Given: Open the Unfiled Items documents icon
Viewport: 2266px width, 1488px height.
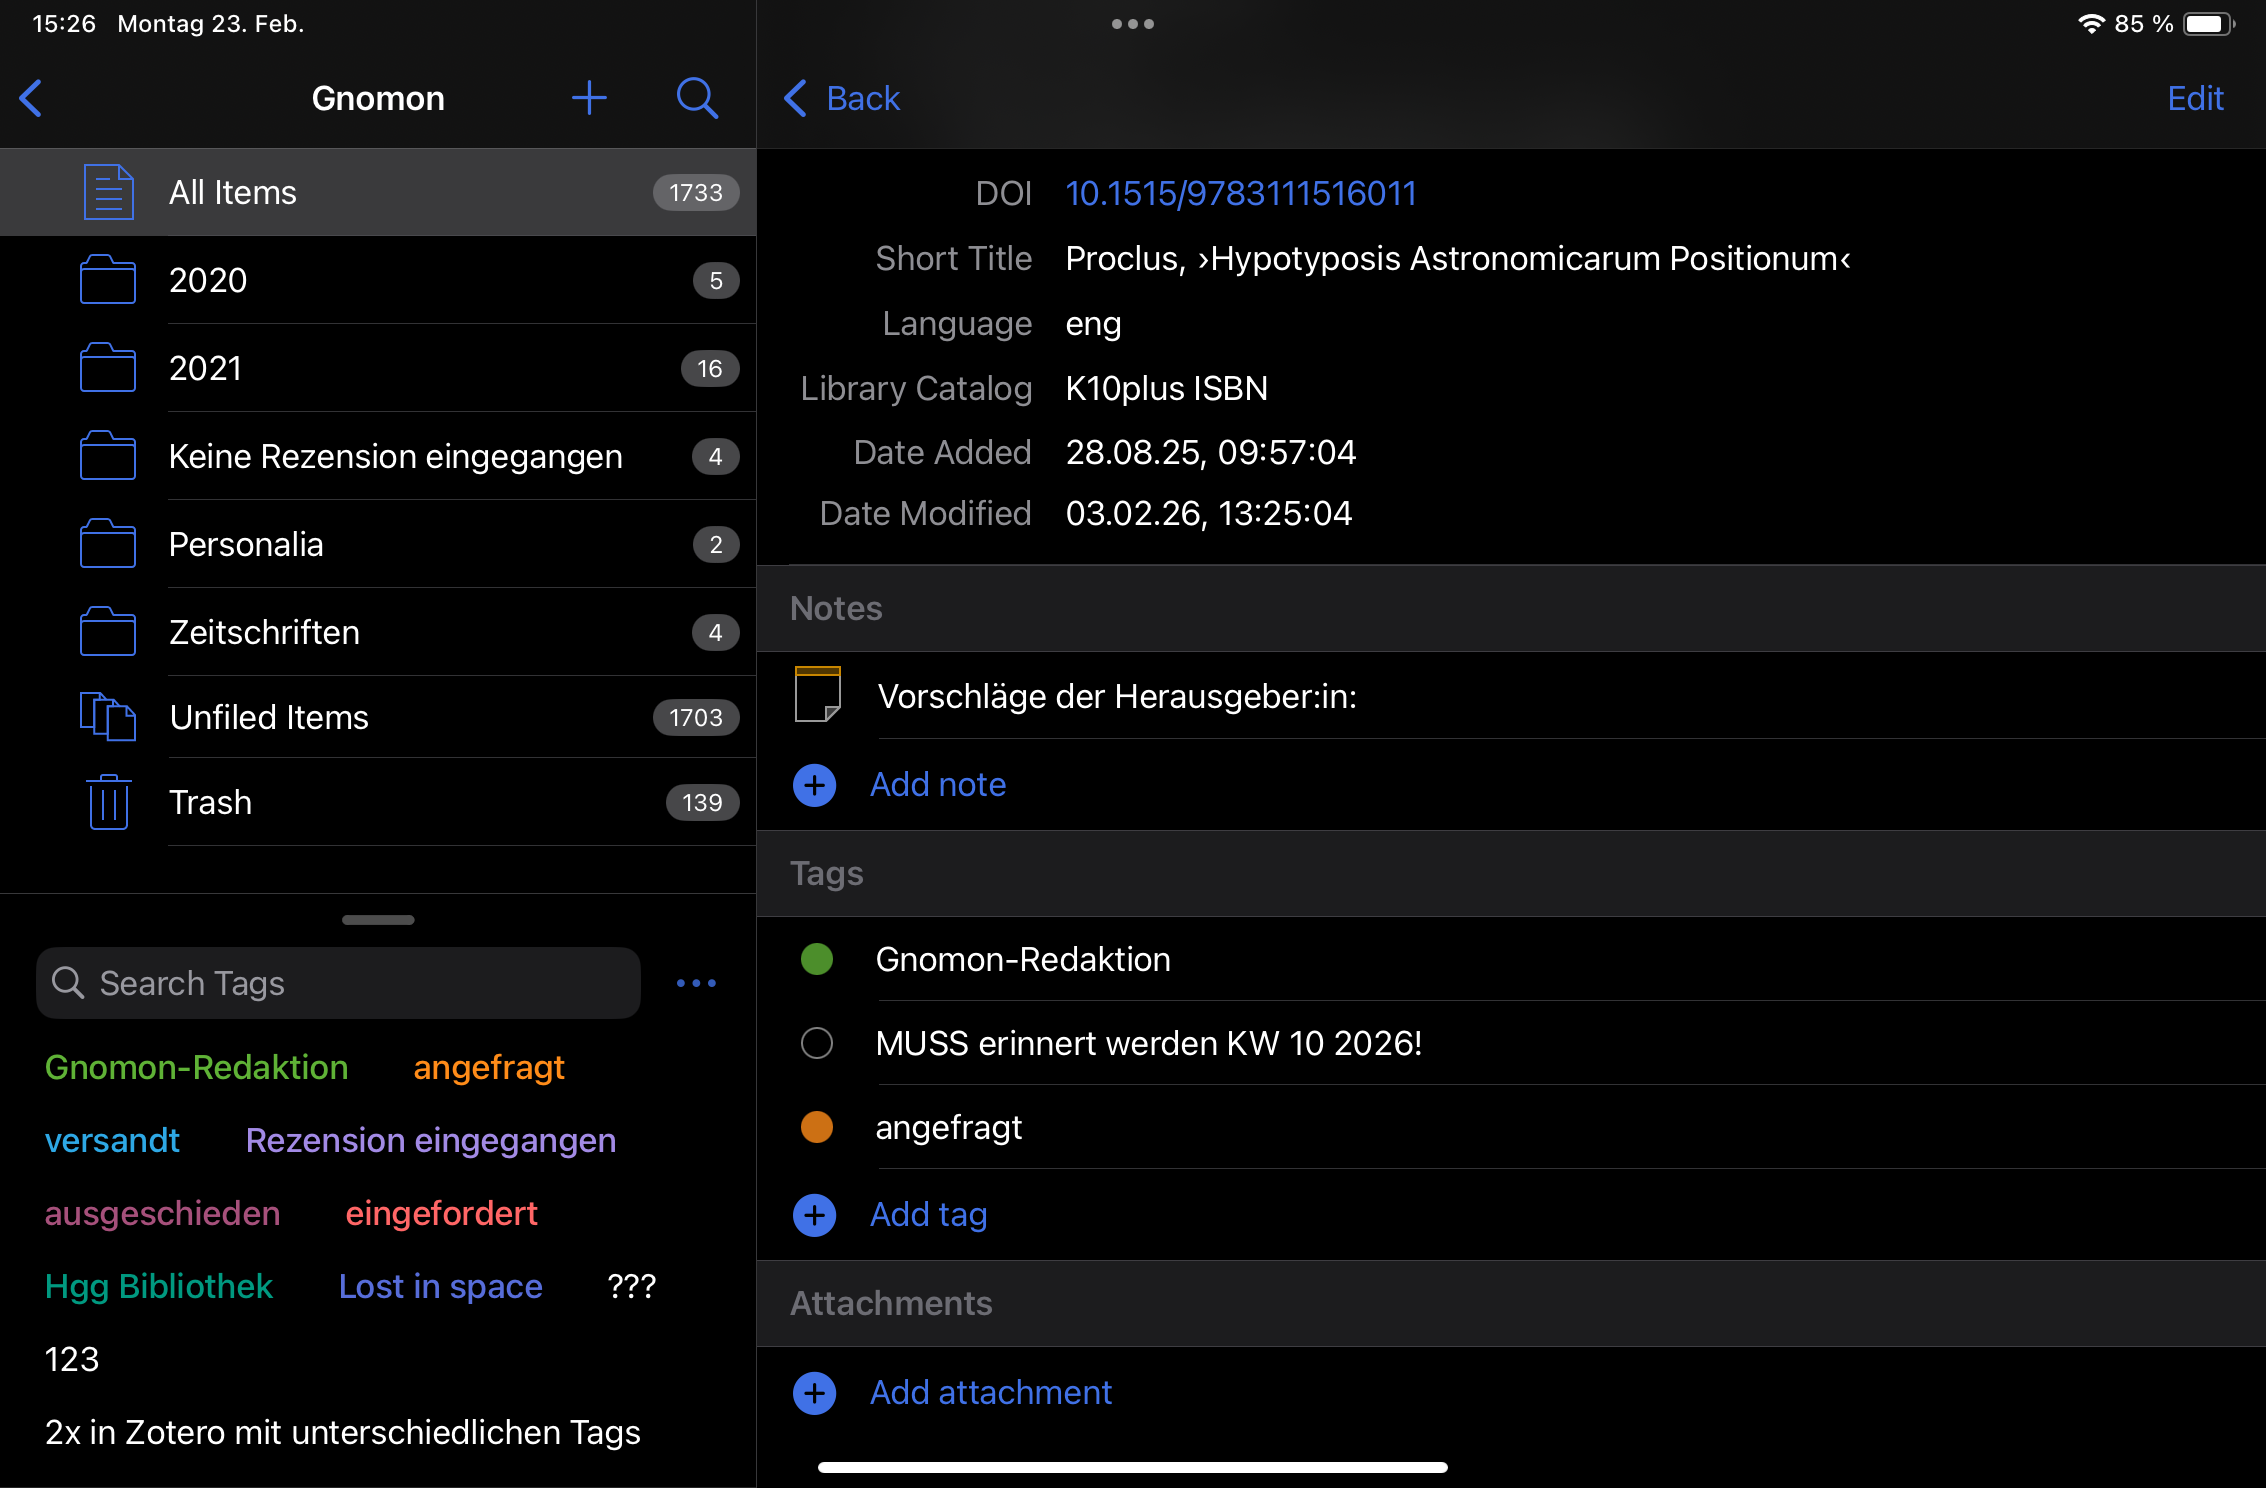Looking at the screenshot, I should [x=107, y=717].
